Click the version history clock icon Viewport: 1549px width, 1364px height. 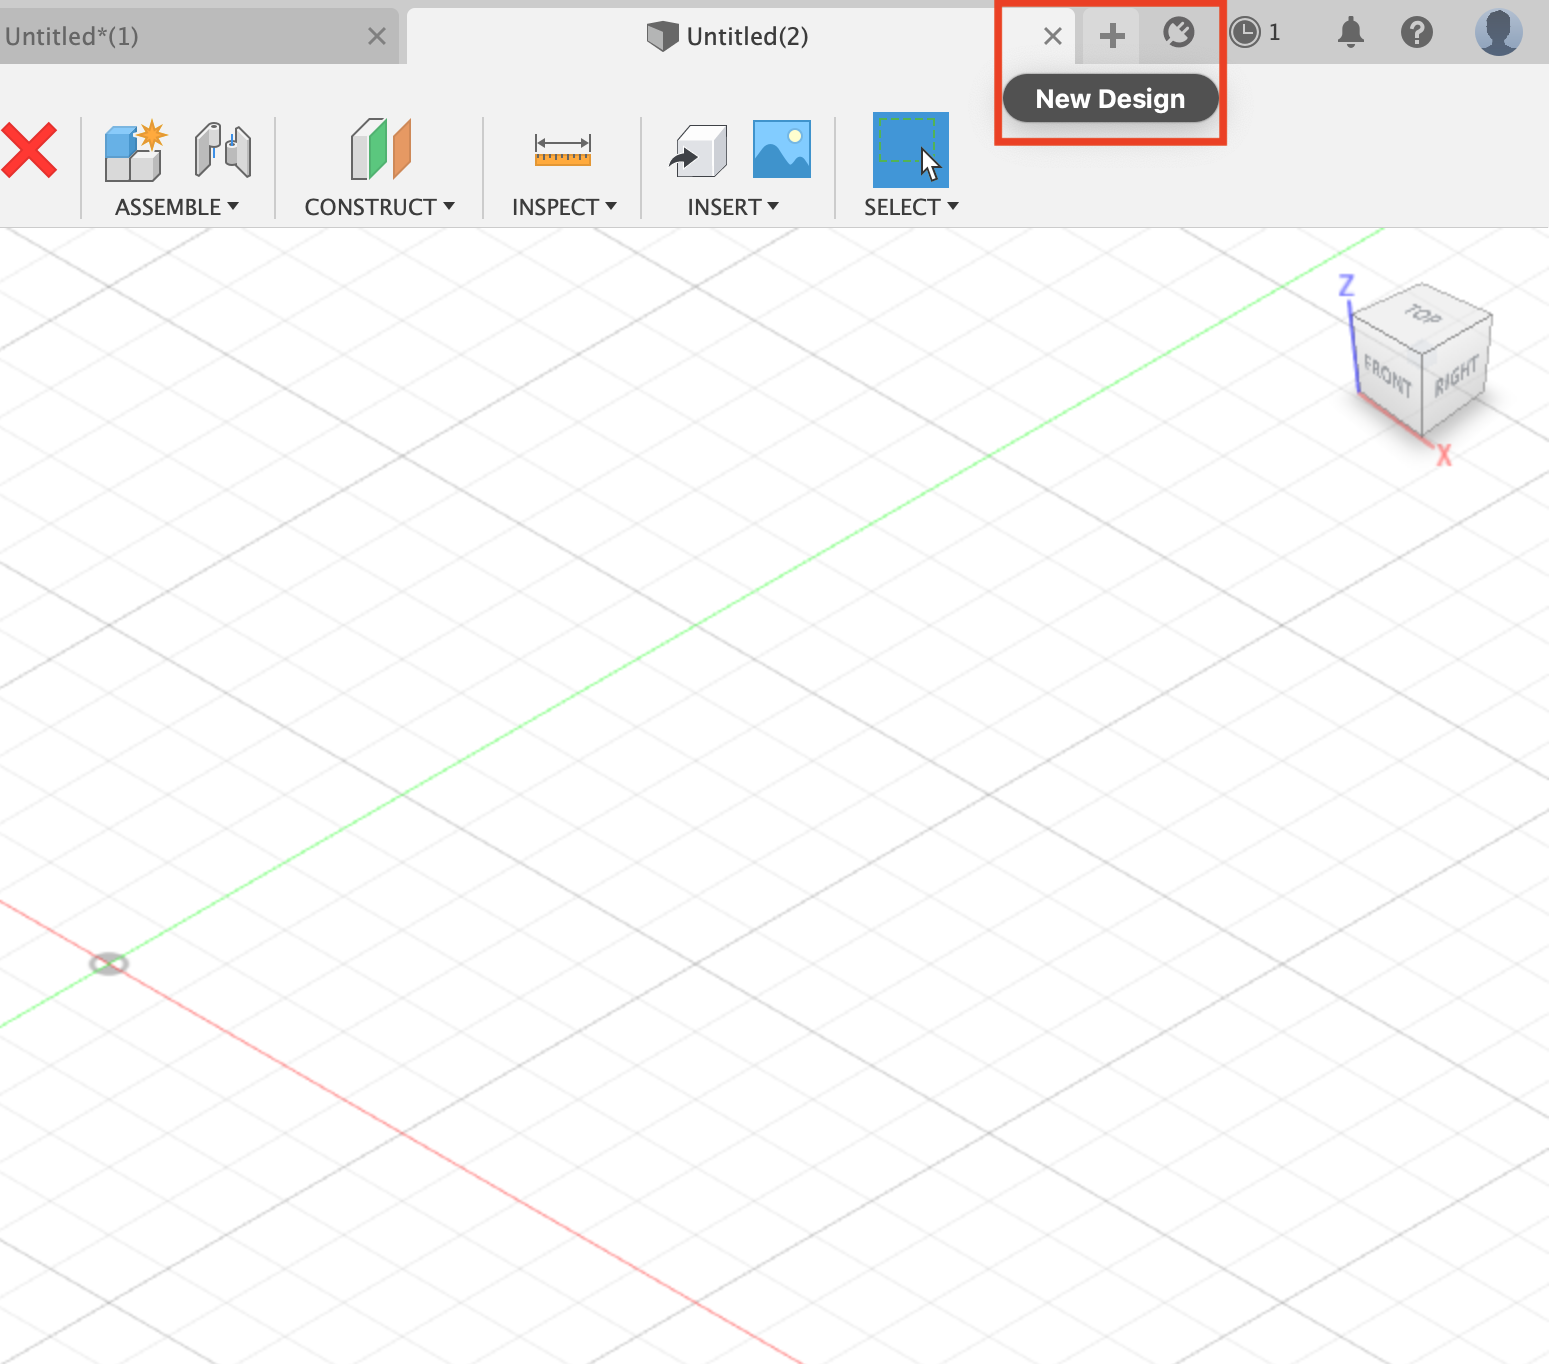[1245, 32]
